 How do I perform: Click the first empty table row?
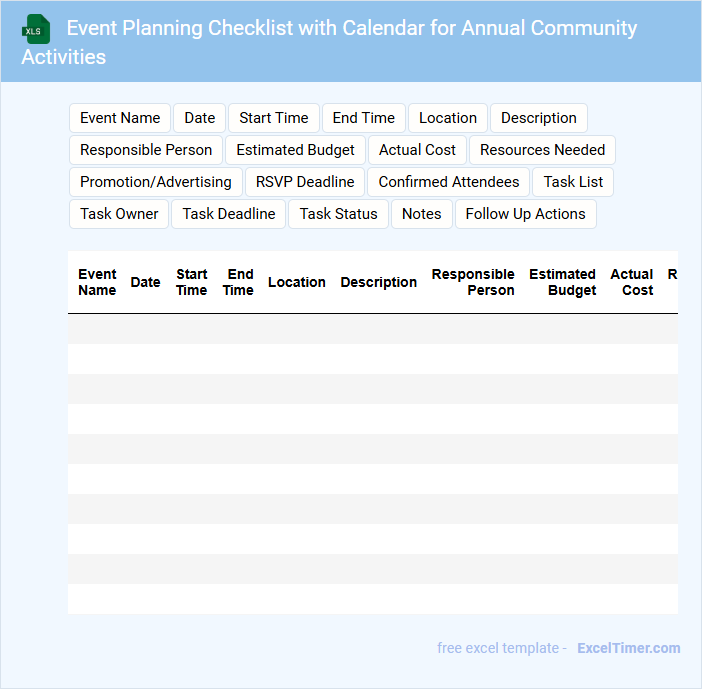click(x=373, y=329)
